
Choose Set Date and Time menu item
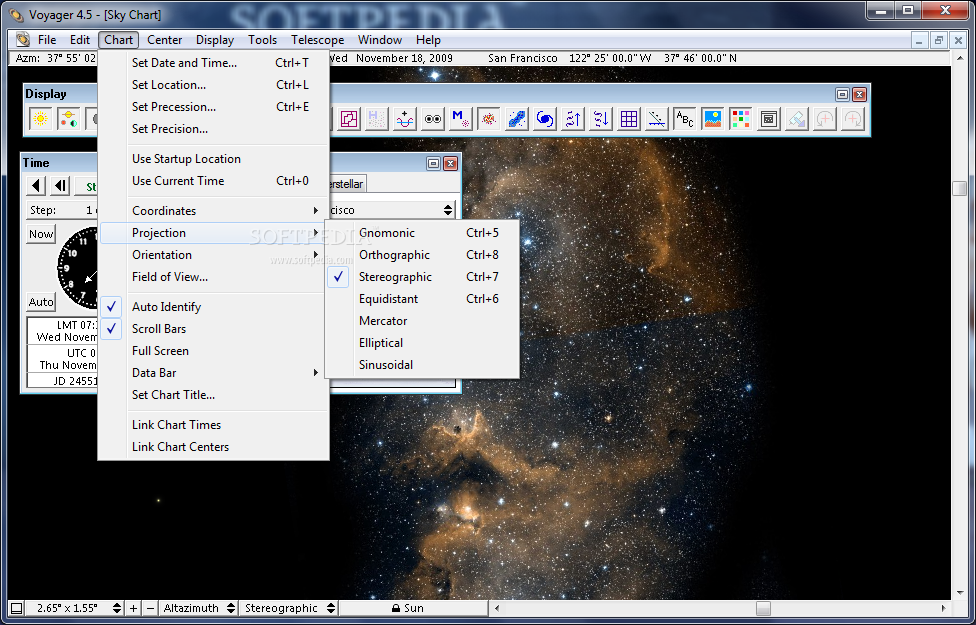pos(213,63)
